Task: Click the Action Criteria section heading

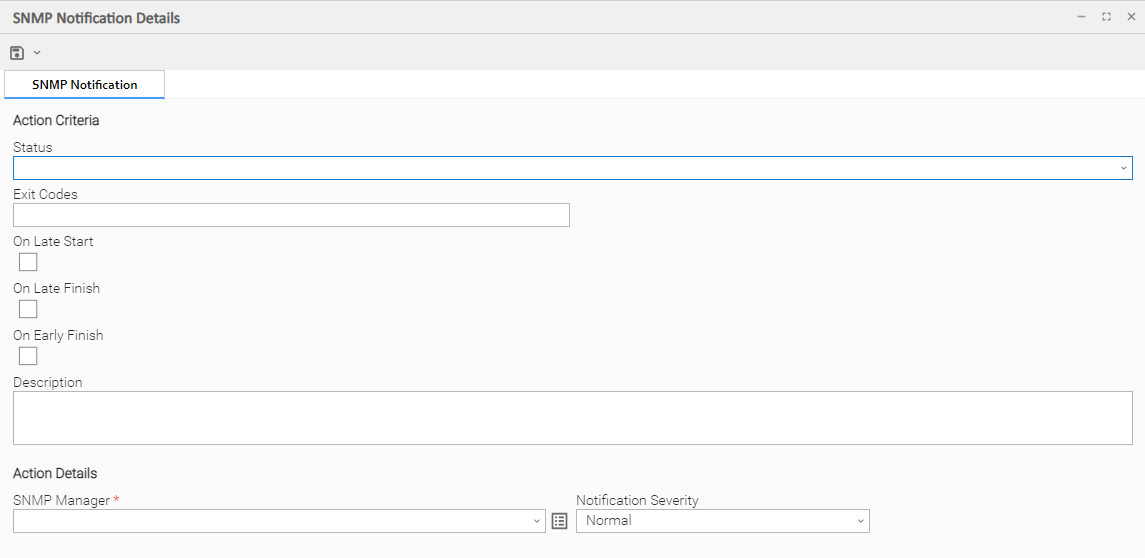Action: [x=56, y=121]
